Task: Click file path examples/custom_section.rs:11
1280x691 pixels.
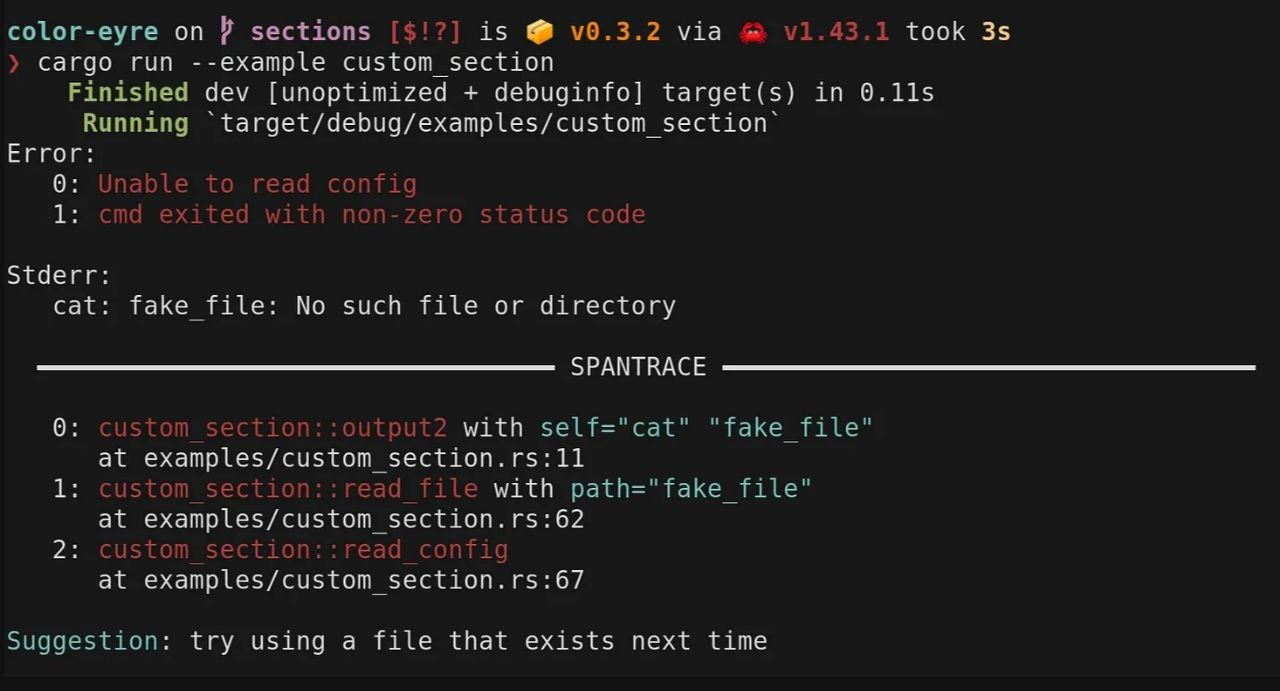Action: [x=364, y=459]
